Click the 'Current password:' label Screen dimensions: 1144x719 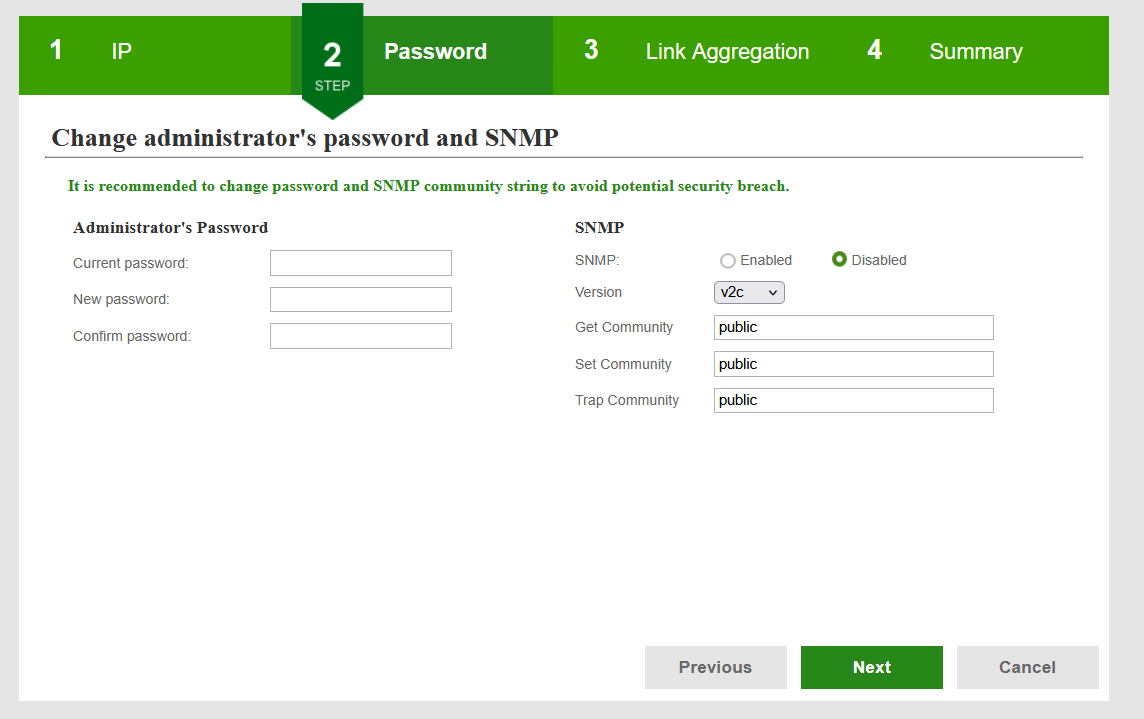[x=131, y=264]
